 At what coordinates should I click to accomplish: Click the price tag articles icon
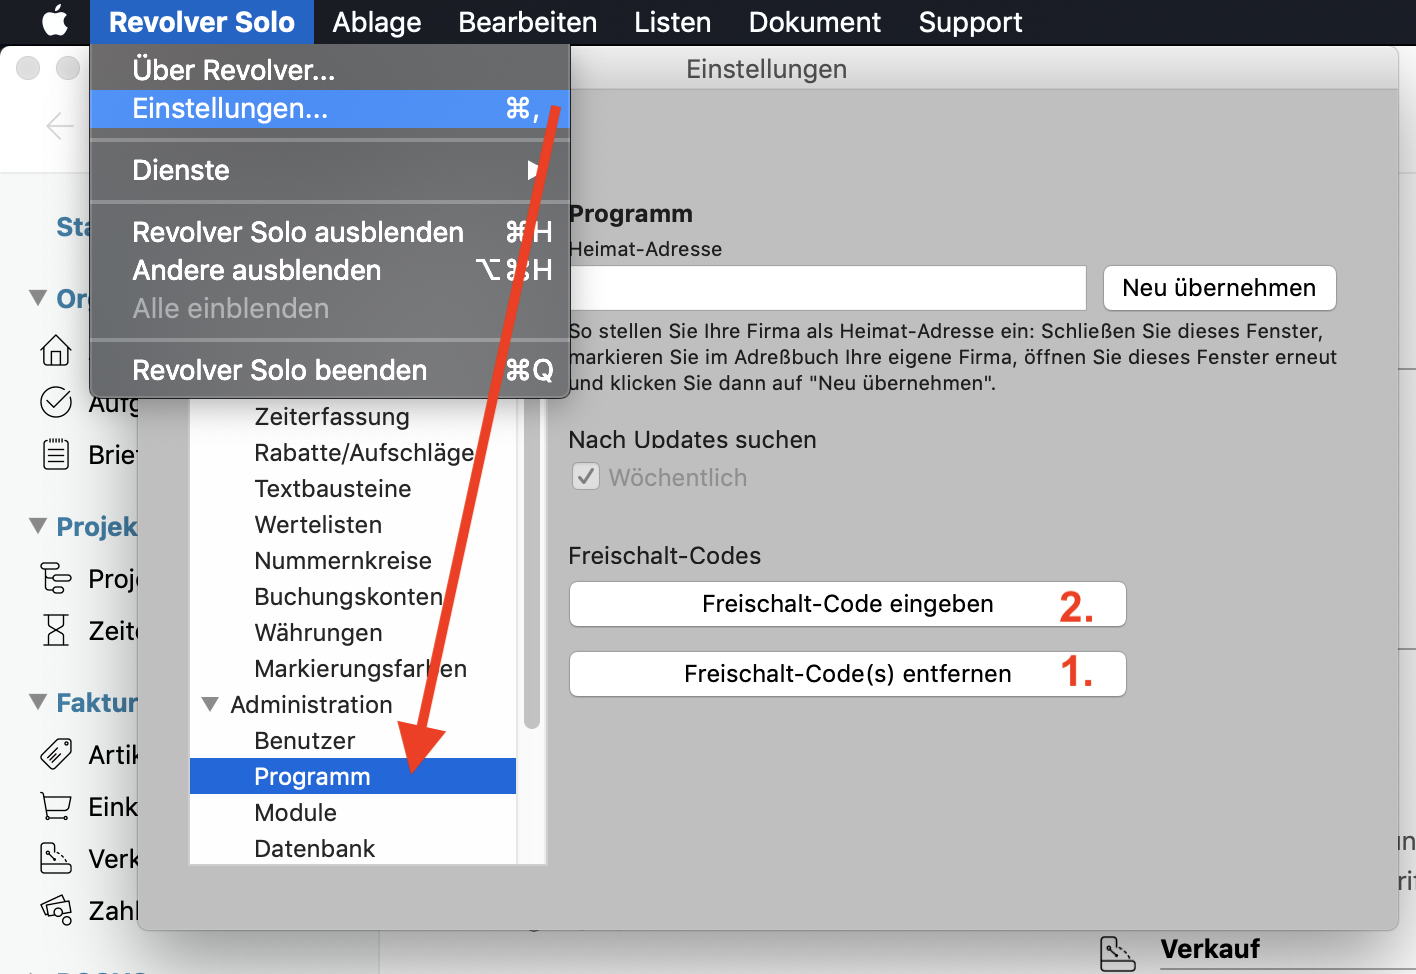coord(56,754)
